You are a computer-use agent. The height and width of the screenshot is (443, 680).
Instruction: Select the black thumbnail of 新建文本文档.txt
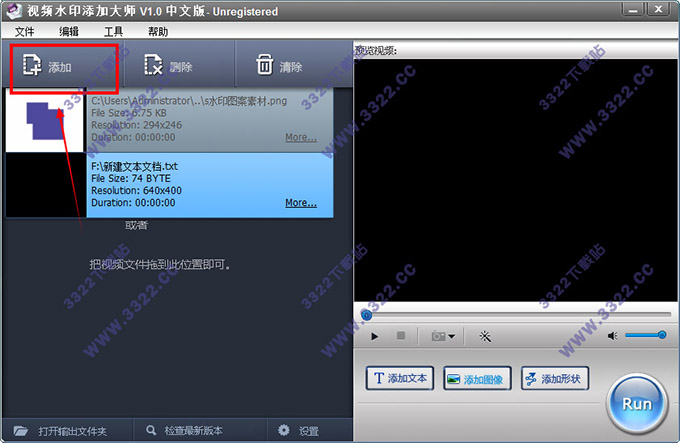46,185
